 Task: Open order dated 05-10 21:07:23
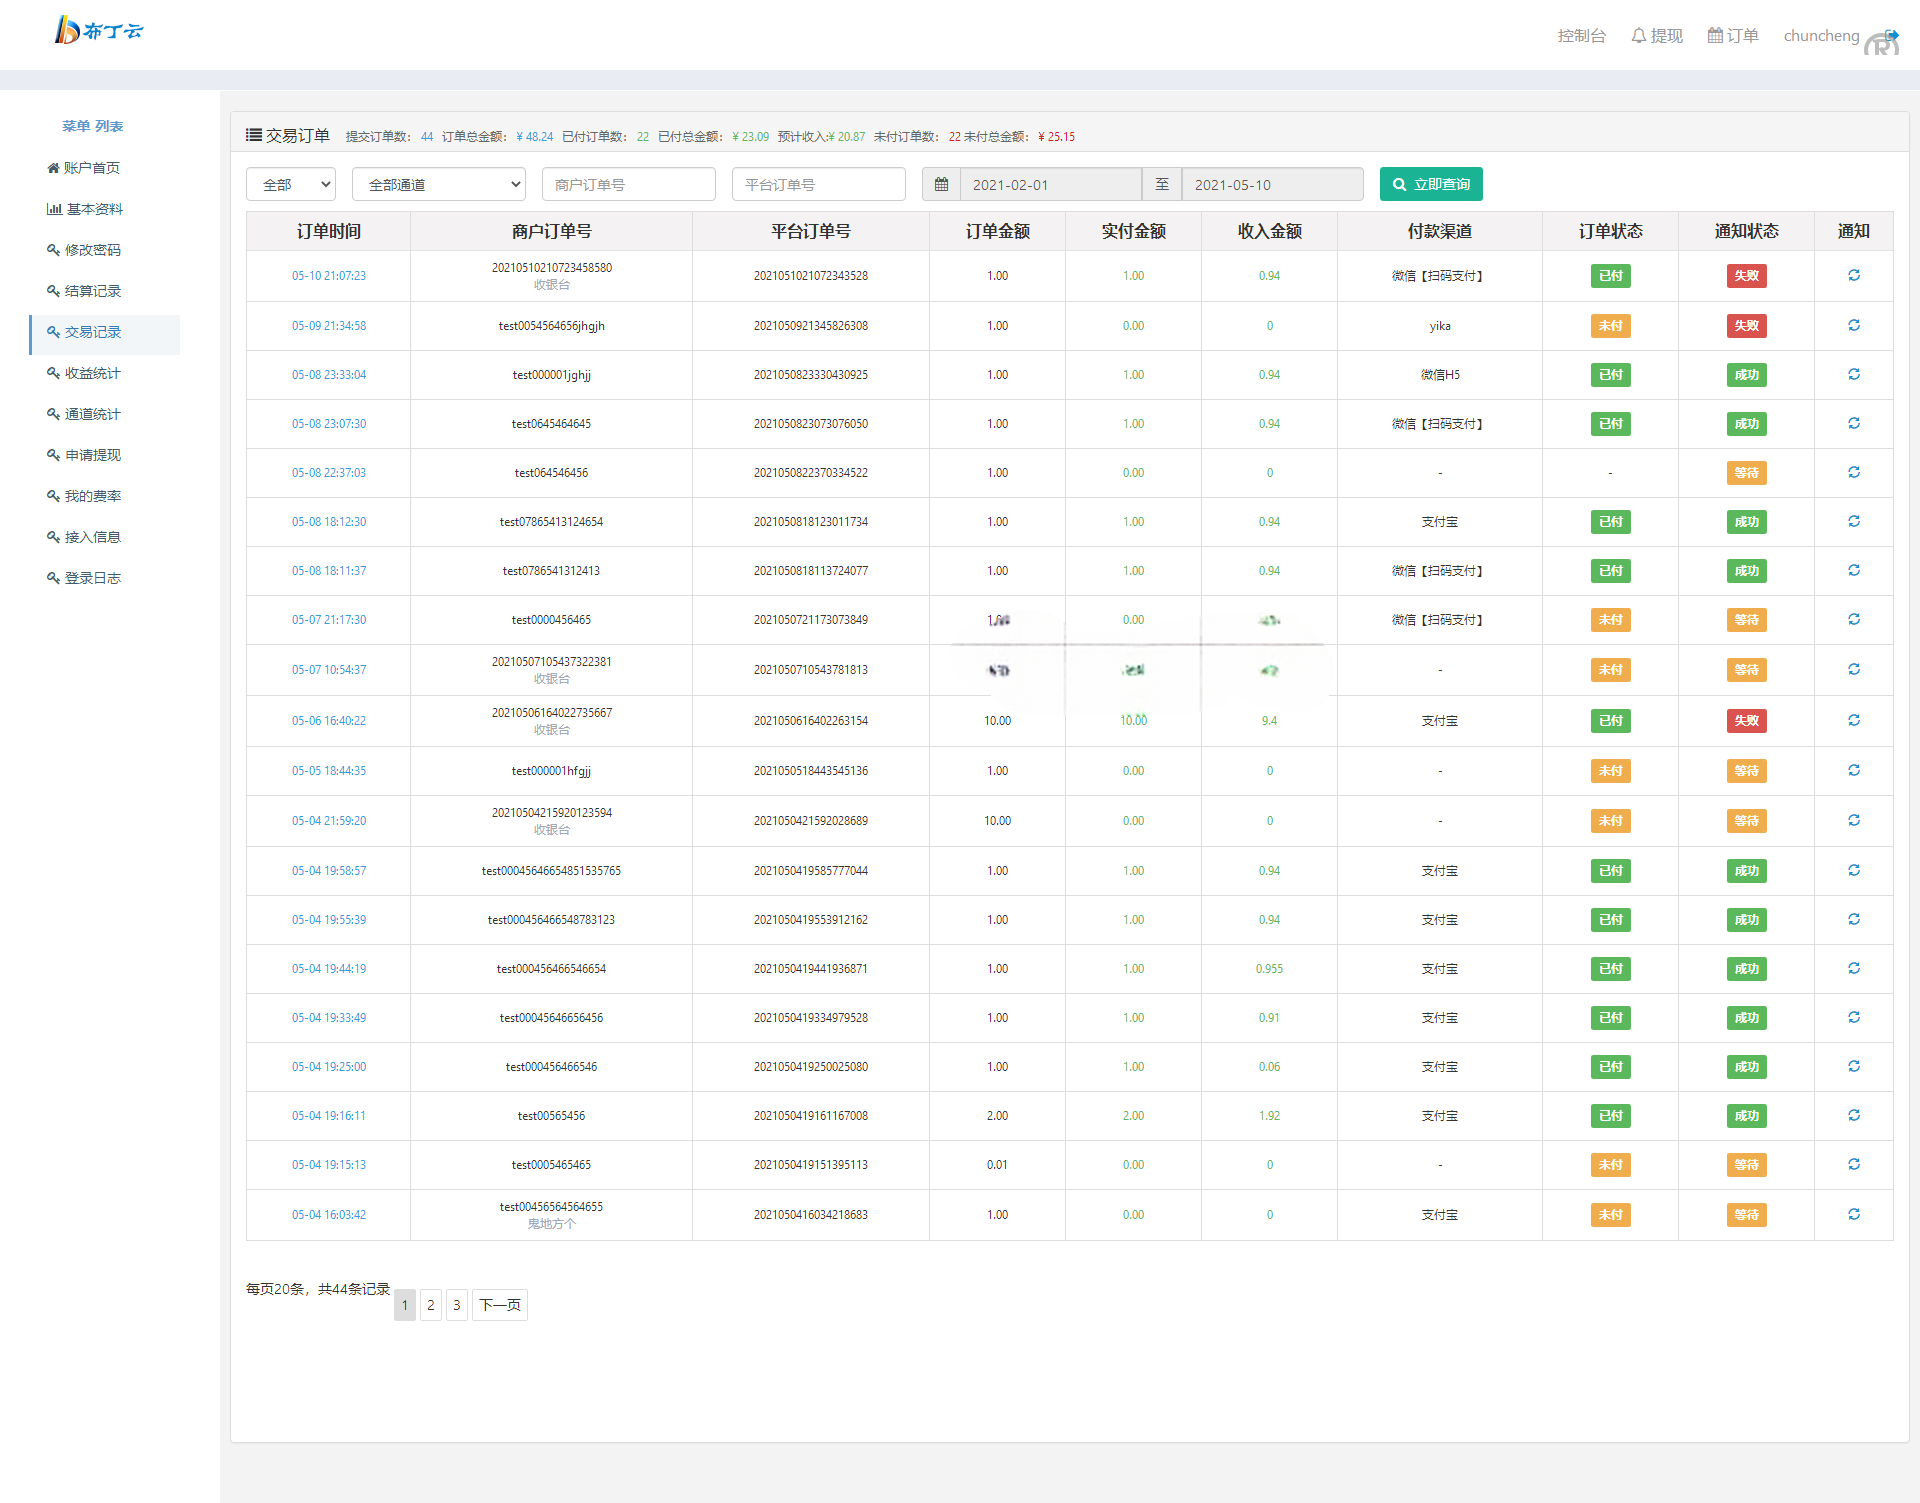(328, 275)
